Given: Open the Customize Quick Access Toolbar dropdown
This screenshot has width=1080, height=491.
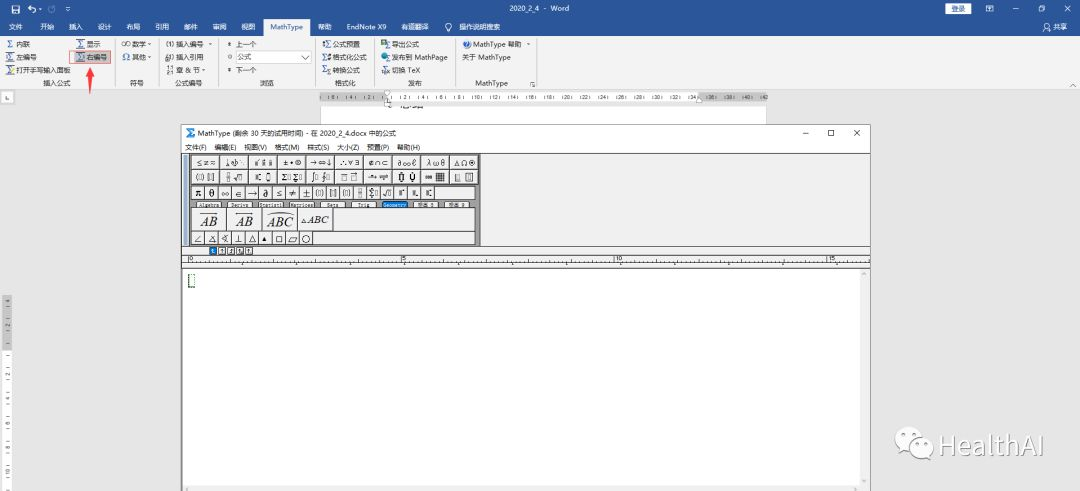Looking at the screenshot, I should coord(68,9).
